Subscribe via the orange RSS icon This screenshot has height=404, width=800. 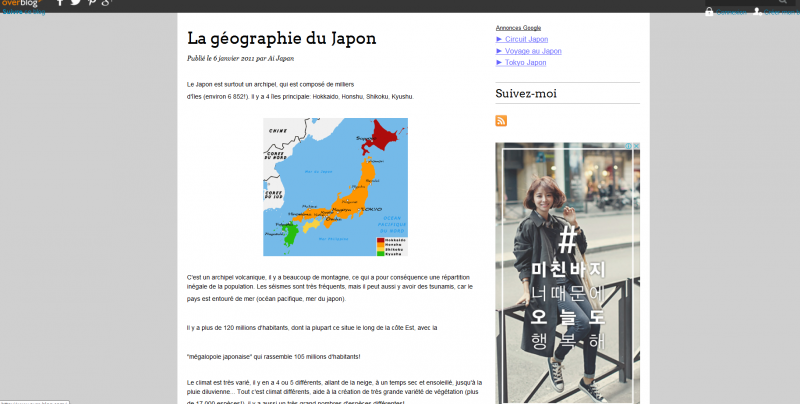pyautogui.click(x=501, y=121)
